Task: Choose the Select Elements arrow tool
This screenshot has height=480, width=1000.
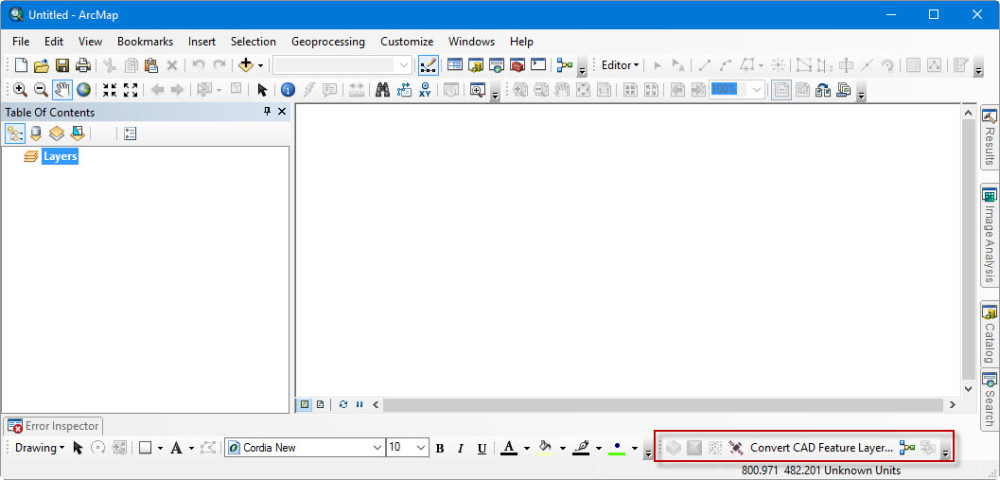Action: pyautogui.click(x=261, y=90)
